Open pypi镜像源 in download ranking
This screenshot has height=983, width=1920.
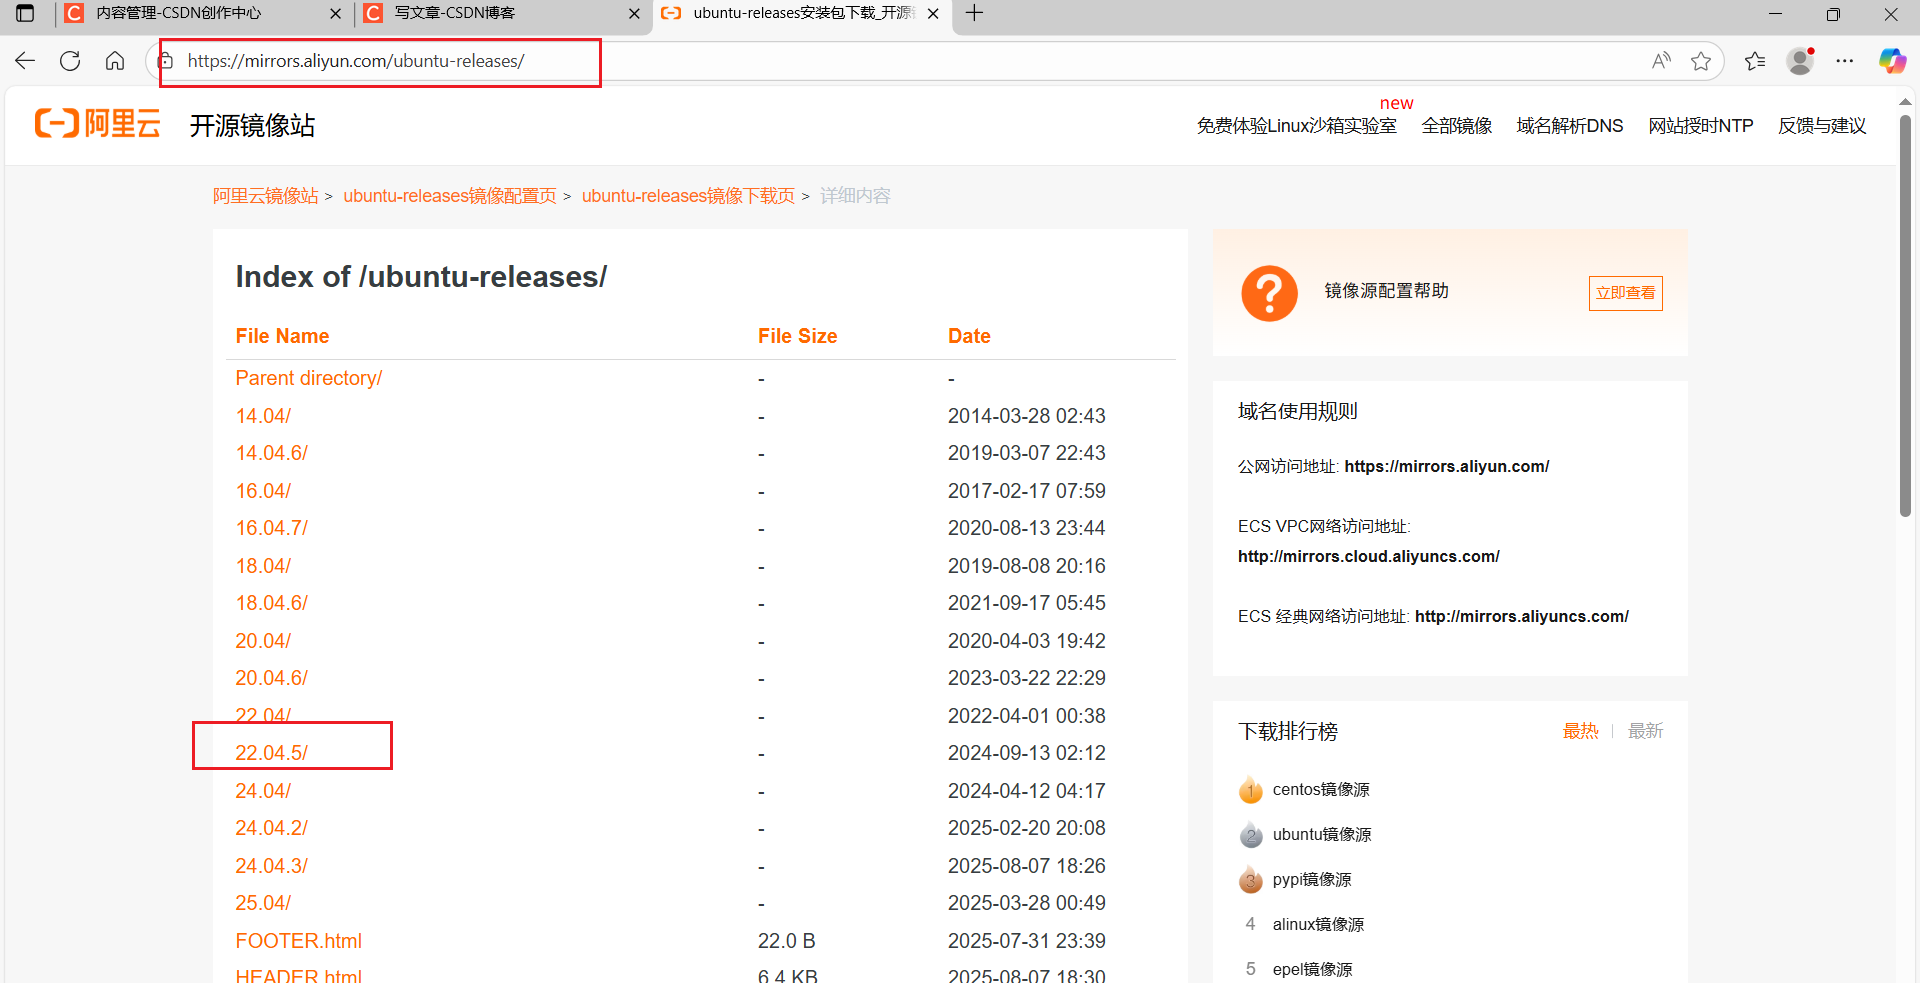[x=1312, y=880]
